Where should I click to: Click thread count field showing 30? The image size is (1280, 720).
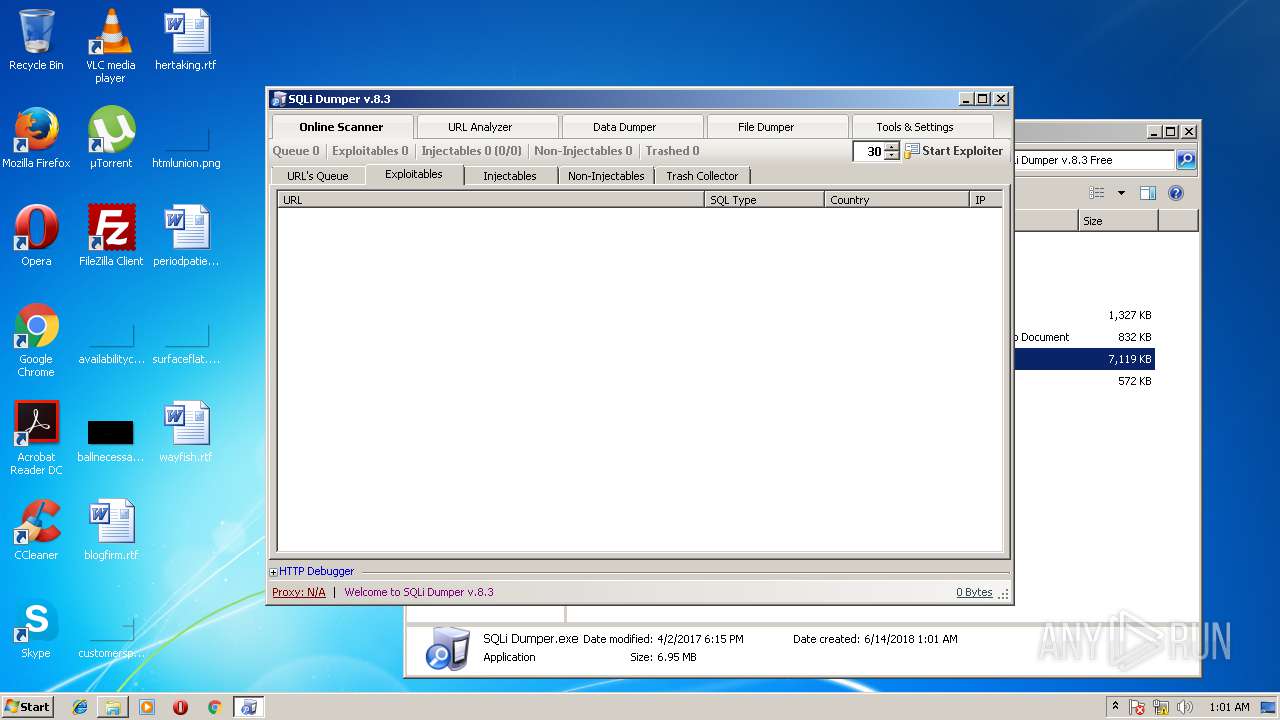[x=869, y=151]
